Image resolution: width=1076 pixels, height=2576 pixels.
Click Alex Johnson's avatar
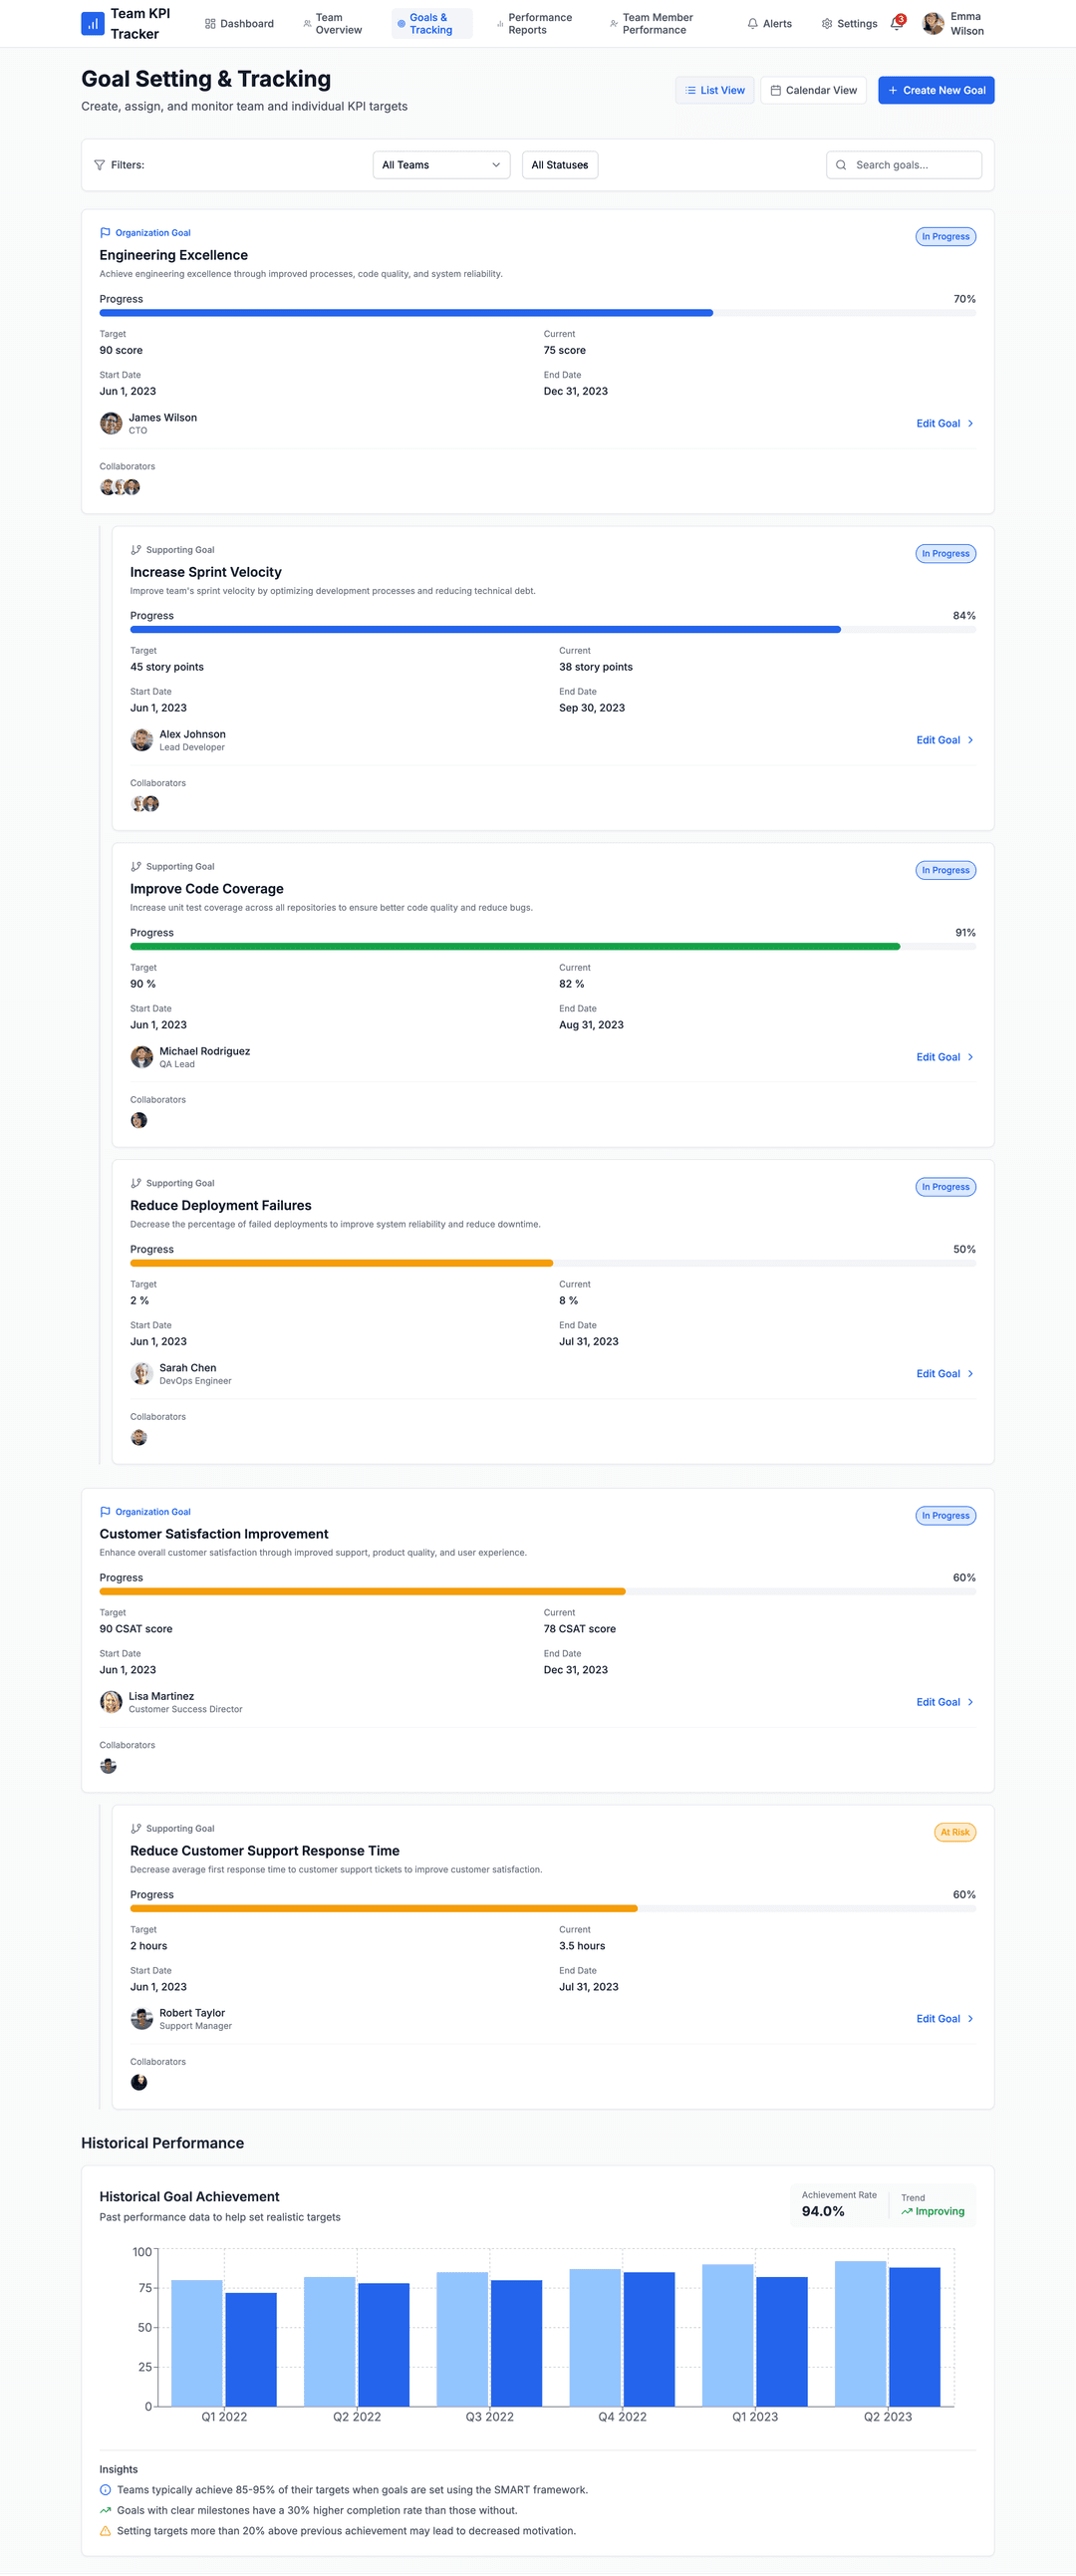click(x=142, y=740)
